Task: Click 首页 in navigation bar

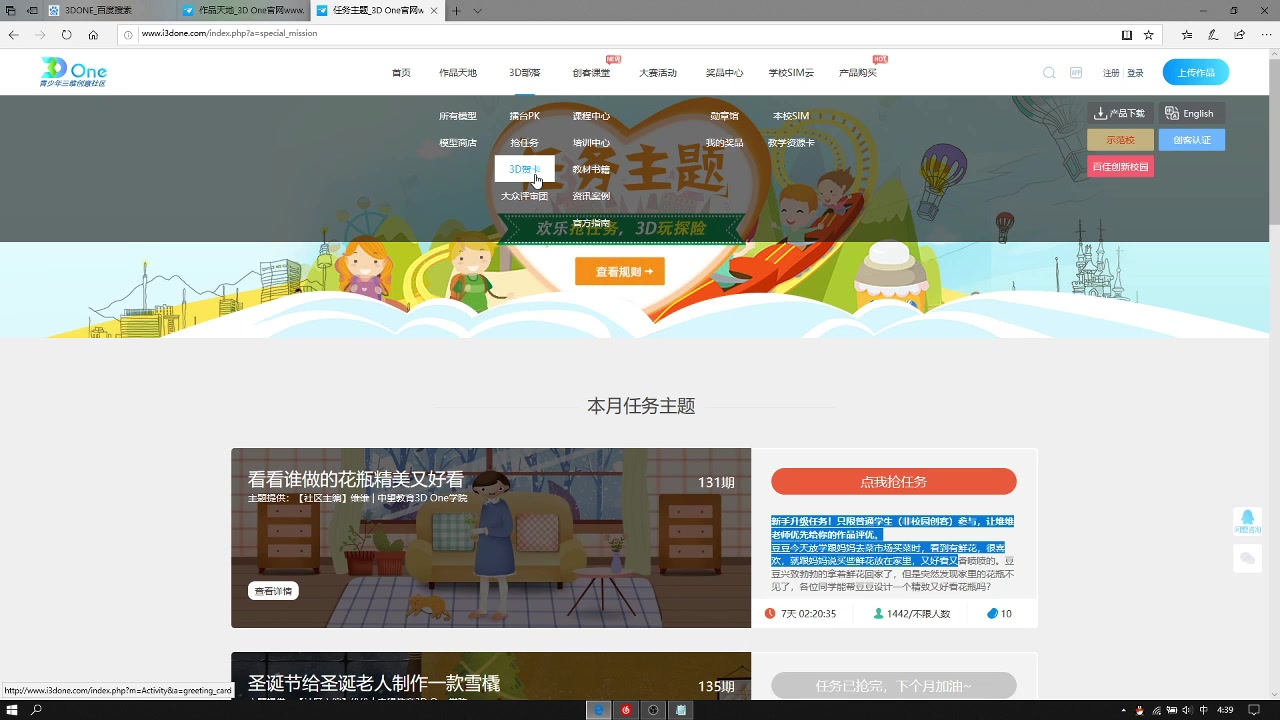Action: pyautogui.click(x=401, y=73)
